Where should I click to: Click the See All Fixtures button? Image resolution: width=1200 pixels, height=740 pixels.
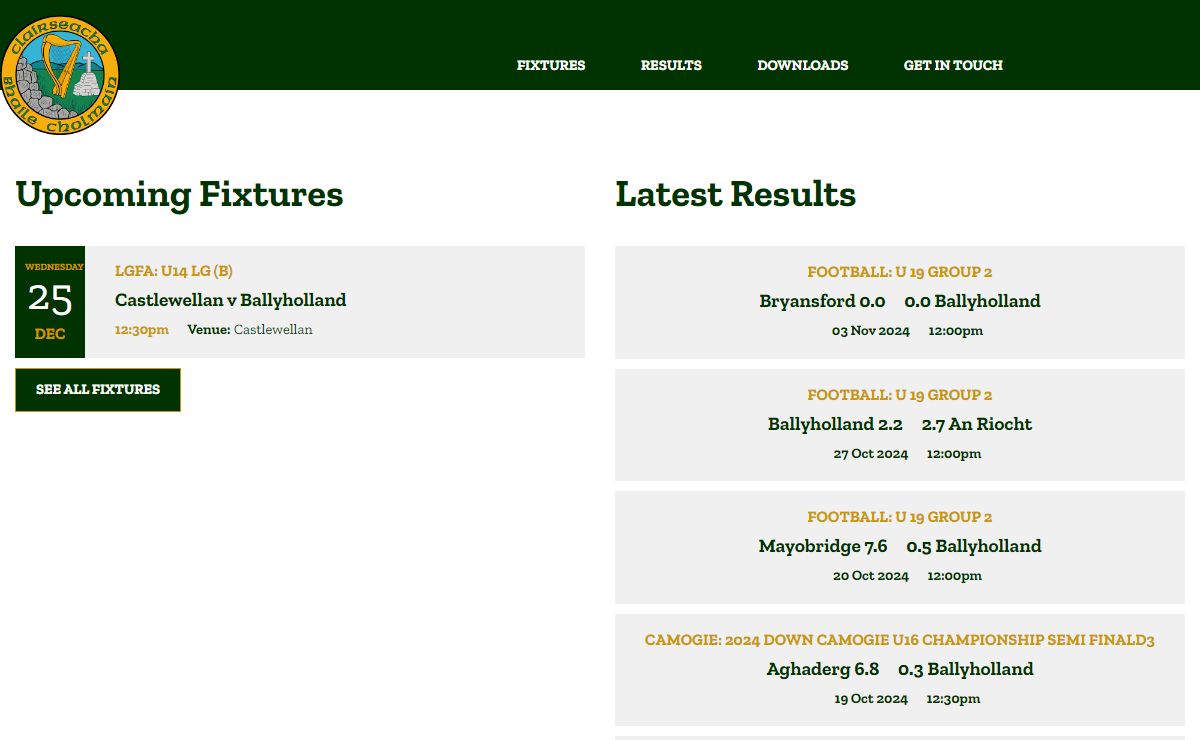click(98, 390)
